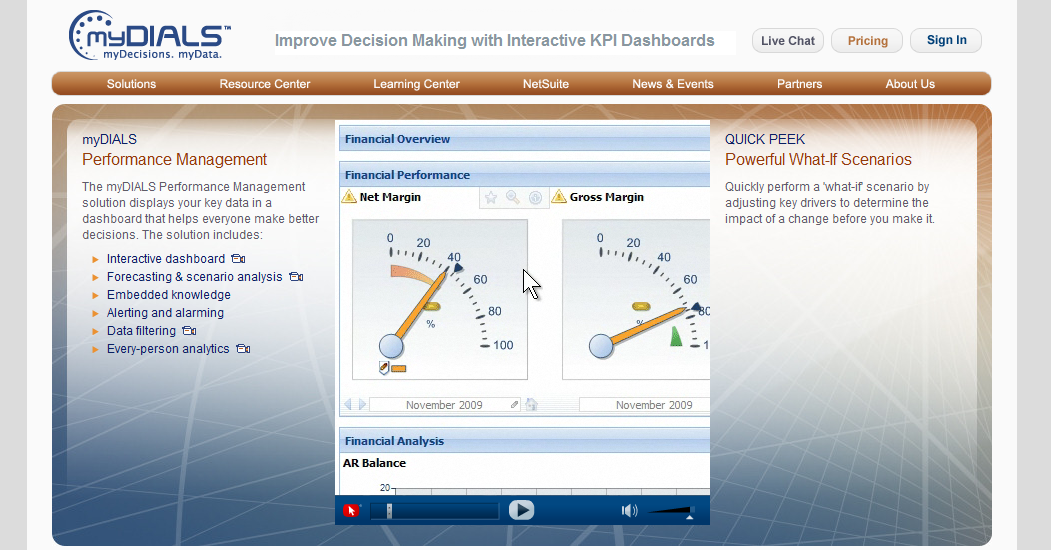Click the pencil shield icon under Net Margin gauge

pyautogui.click(x=384, y=367)
